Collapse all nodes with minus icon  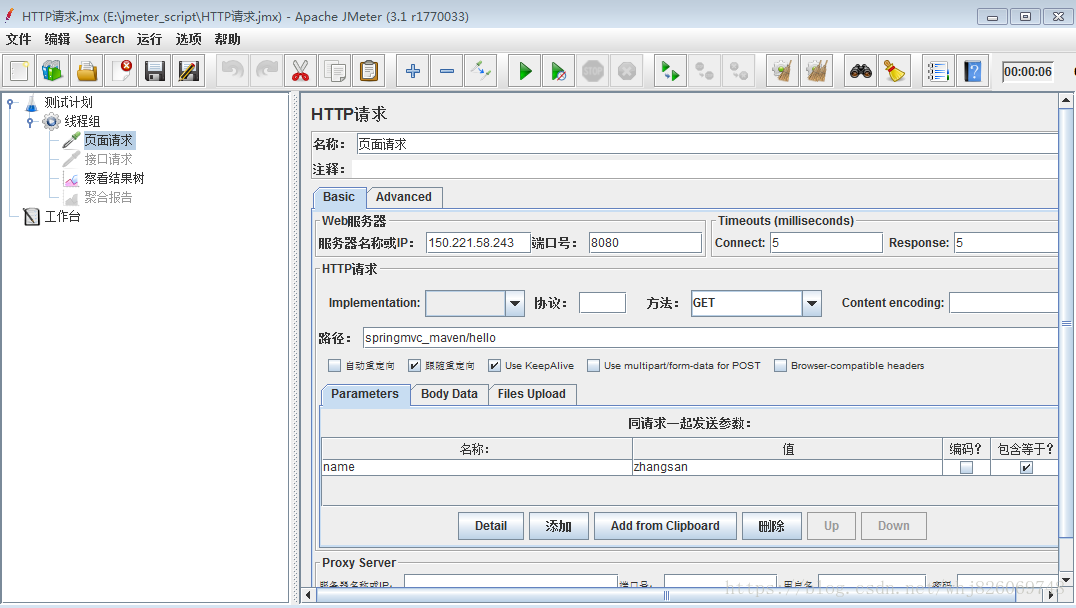point(447,71)
